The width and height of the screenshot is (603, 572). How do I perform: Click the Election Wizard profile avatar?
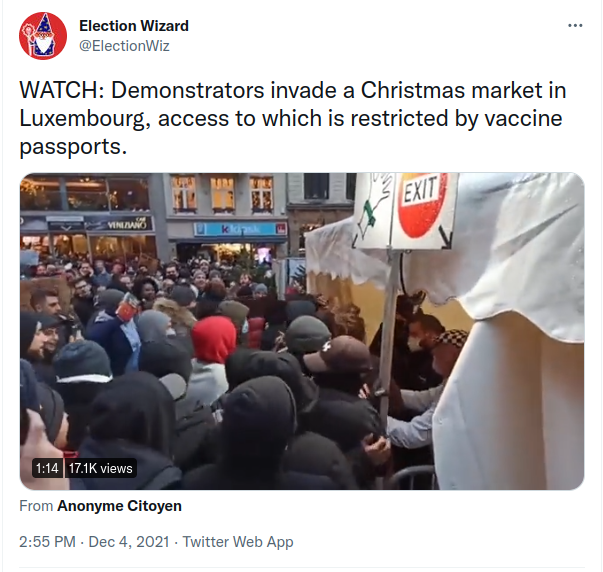click(x=43, y=36)
